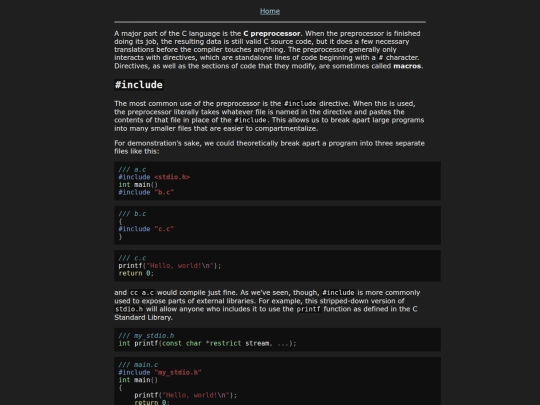Click inline '#' character code in intro

click(381, 58)
